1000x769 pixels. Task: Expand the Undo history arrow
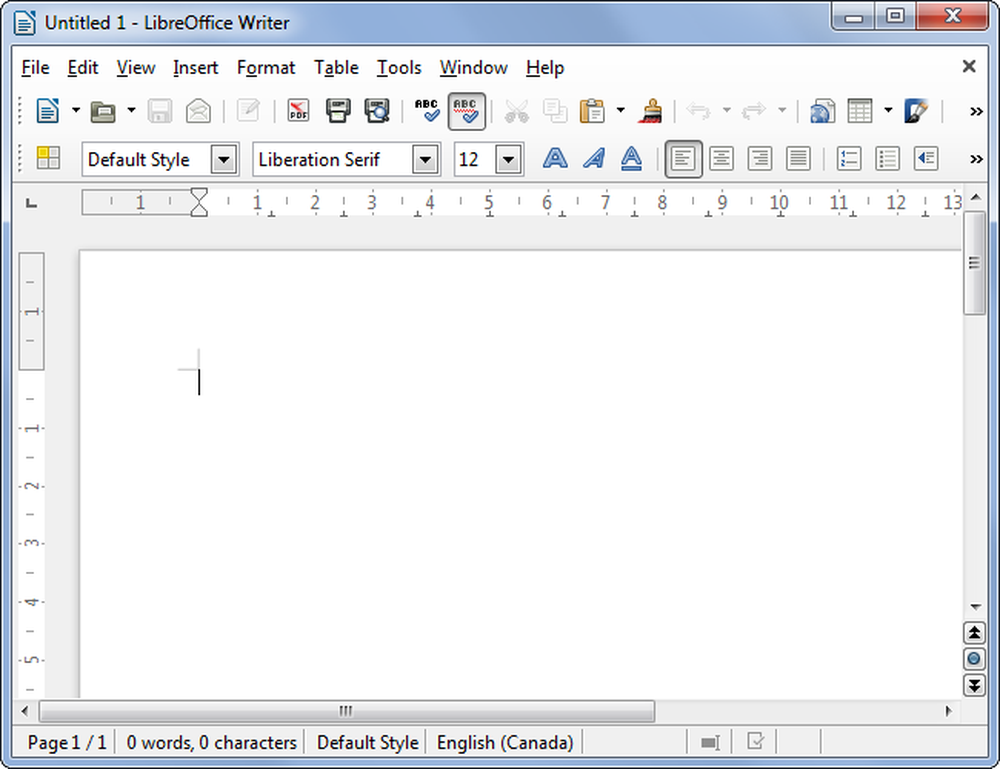pos(726,110)
